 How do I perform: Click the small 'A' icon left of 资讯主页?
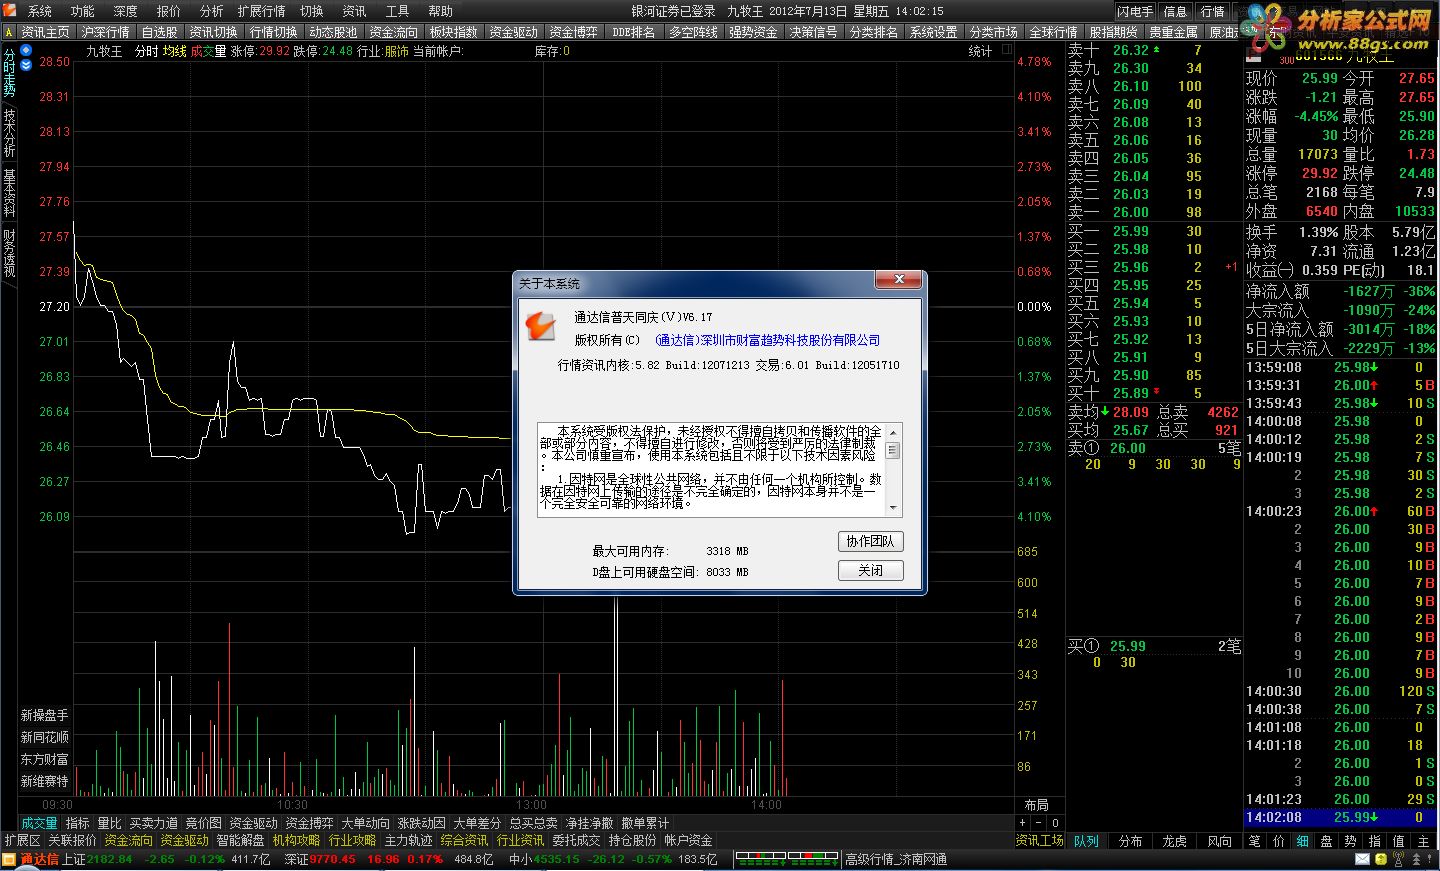[x=9, y=32]
